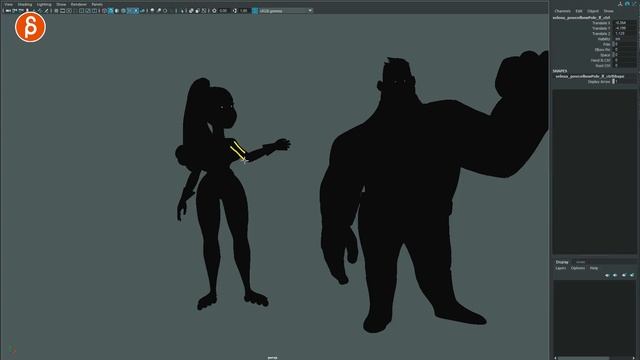Viewport: 640px width, 360px height.
Task: Select the Space attribute label
Action: (x=605, y=55)
